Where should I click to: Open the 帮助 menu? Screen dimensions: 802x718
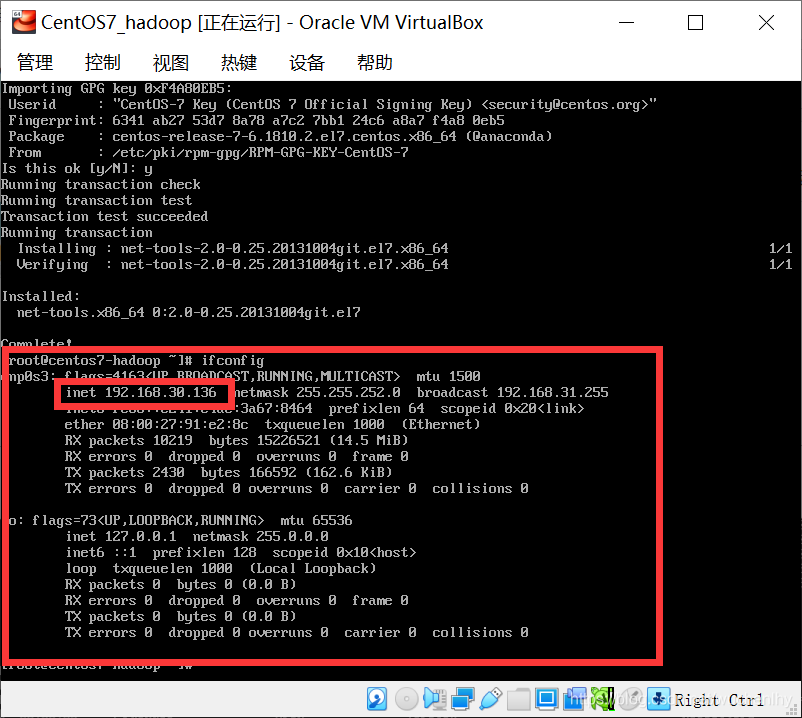coord(374,61)
